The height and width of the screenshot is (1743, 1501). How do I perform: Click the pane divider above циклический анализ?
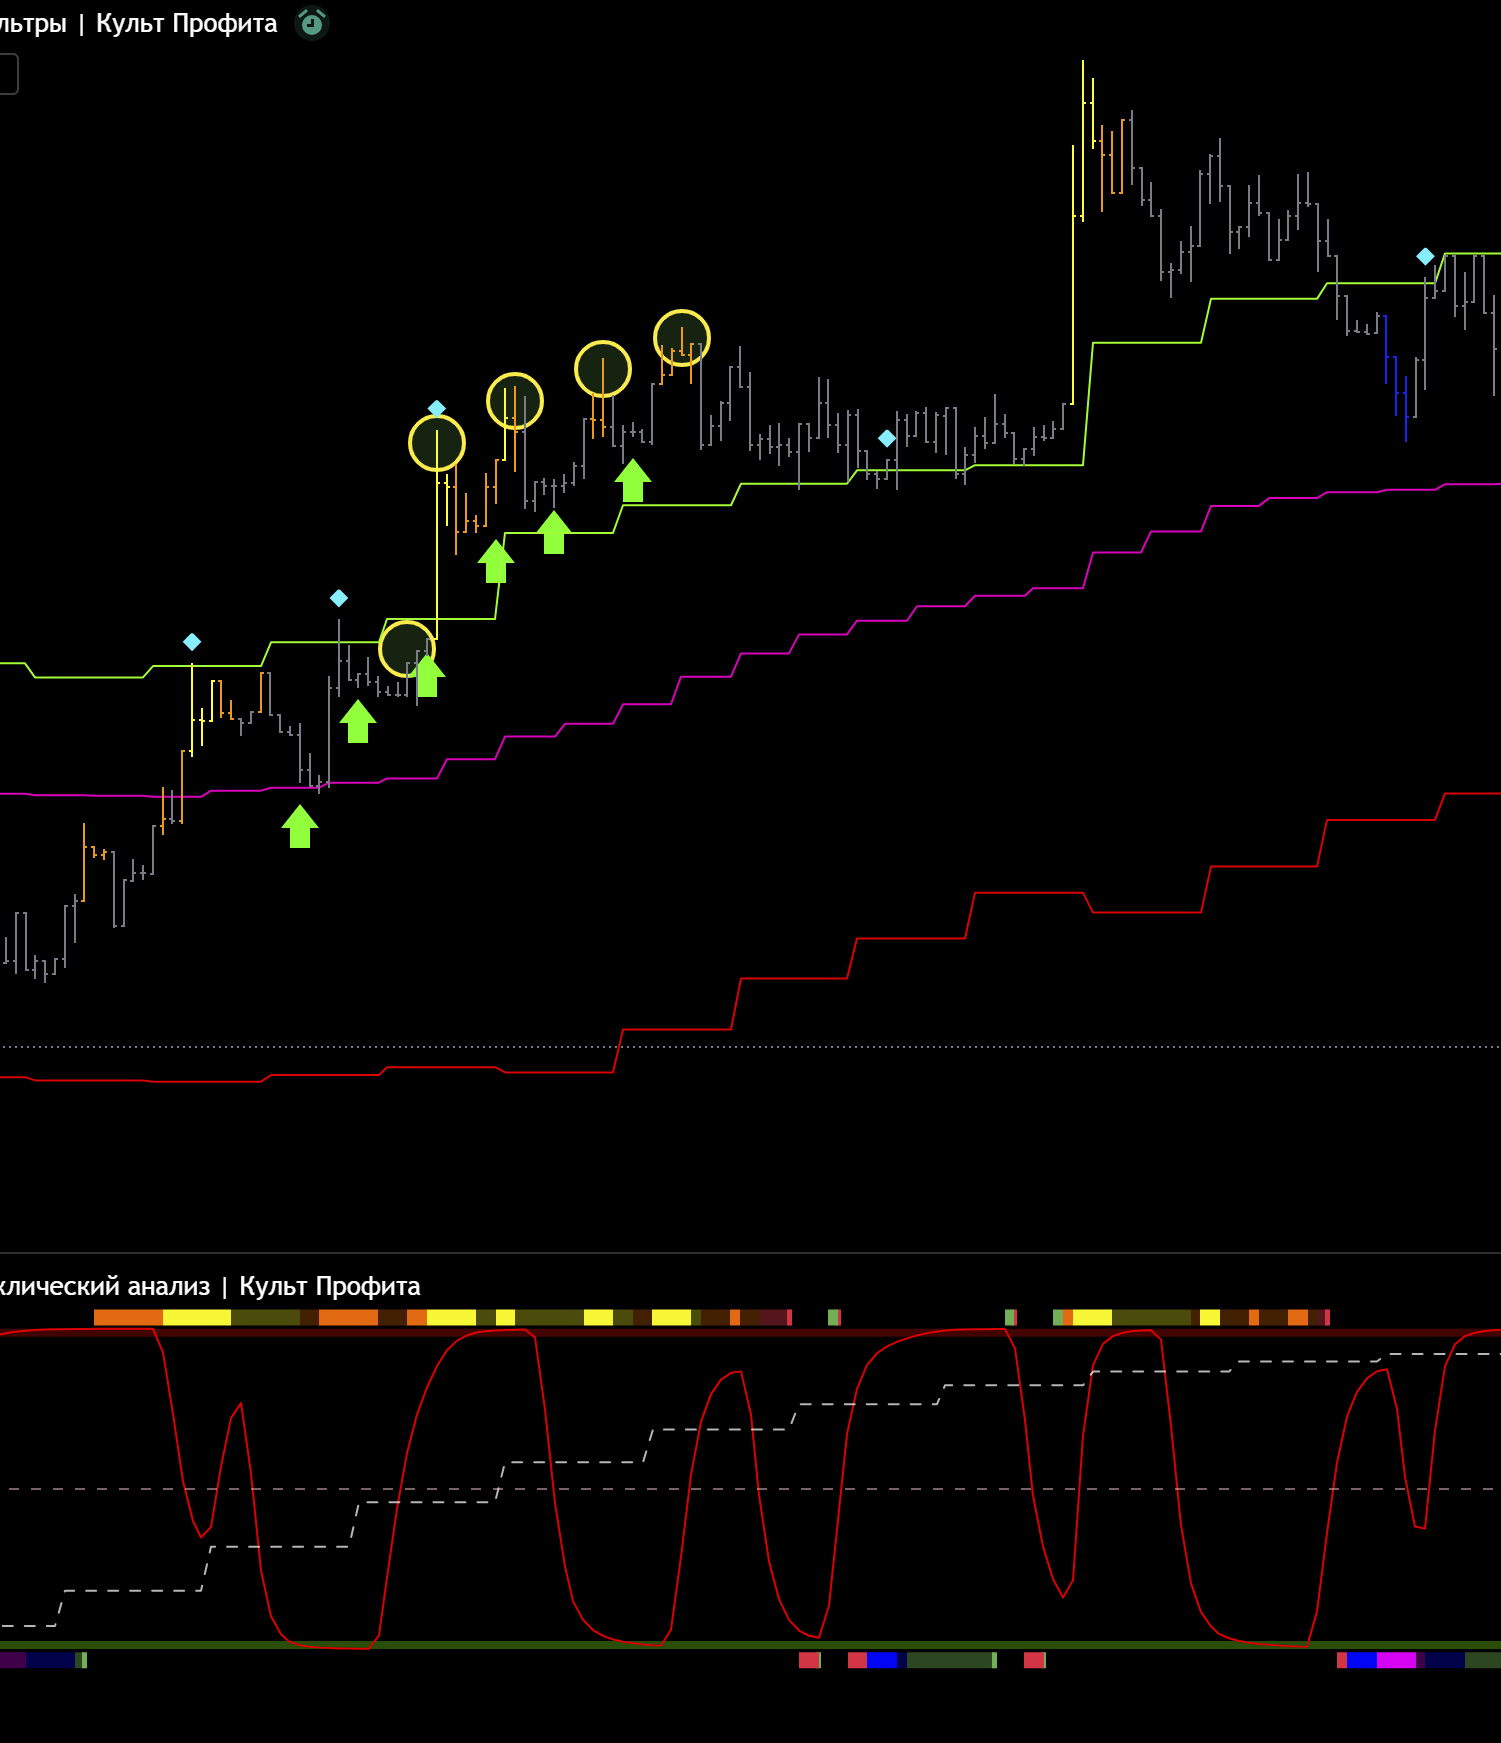(750, 1253)
